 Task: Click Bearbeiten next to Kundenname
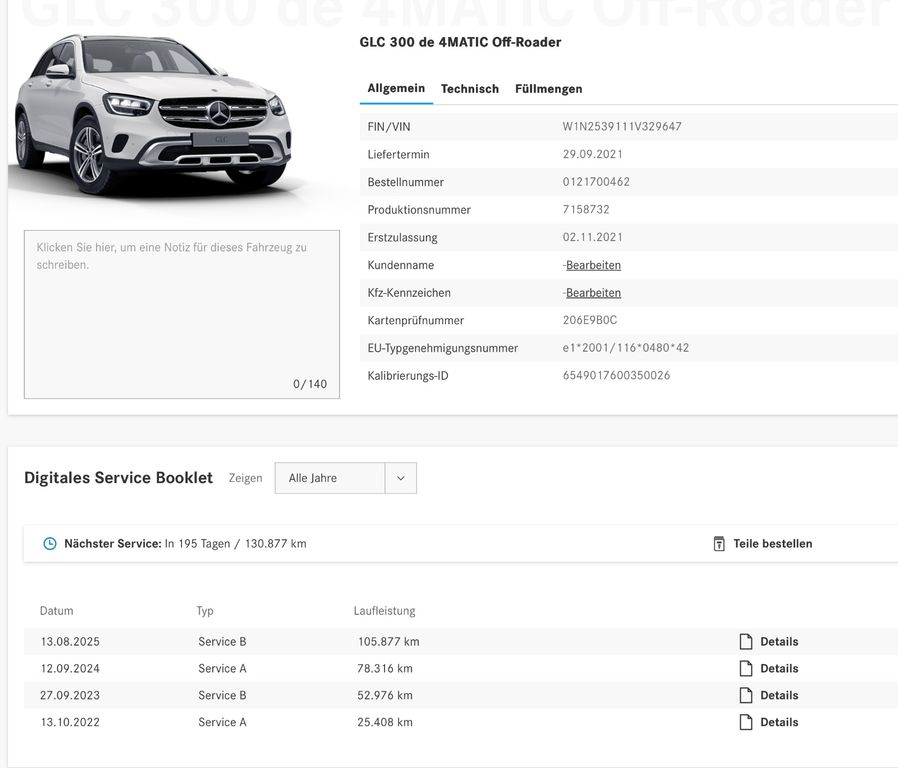tap(594, 264)
